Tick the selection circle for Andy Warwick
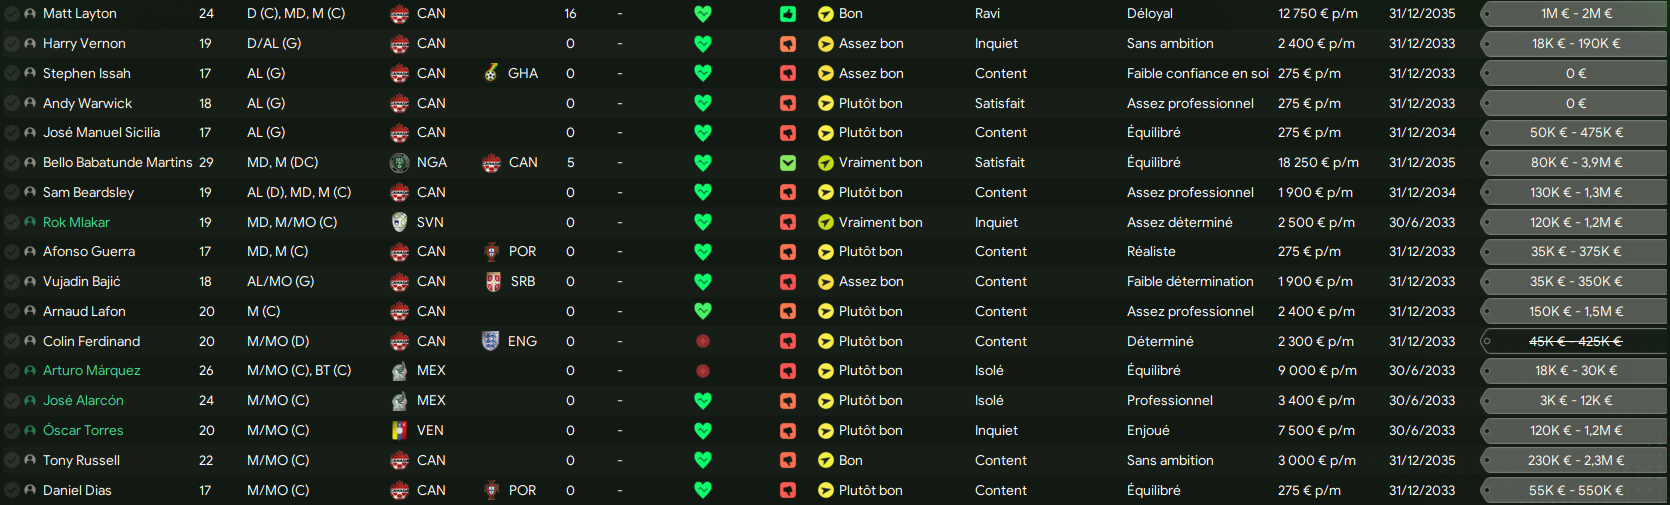This screenshot has height=505, width=1670. point(12,103)
